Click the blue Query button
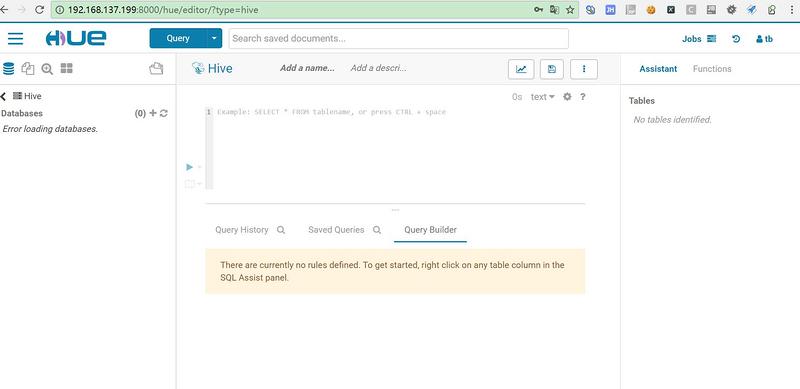 click(x=178, y=38)
